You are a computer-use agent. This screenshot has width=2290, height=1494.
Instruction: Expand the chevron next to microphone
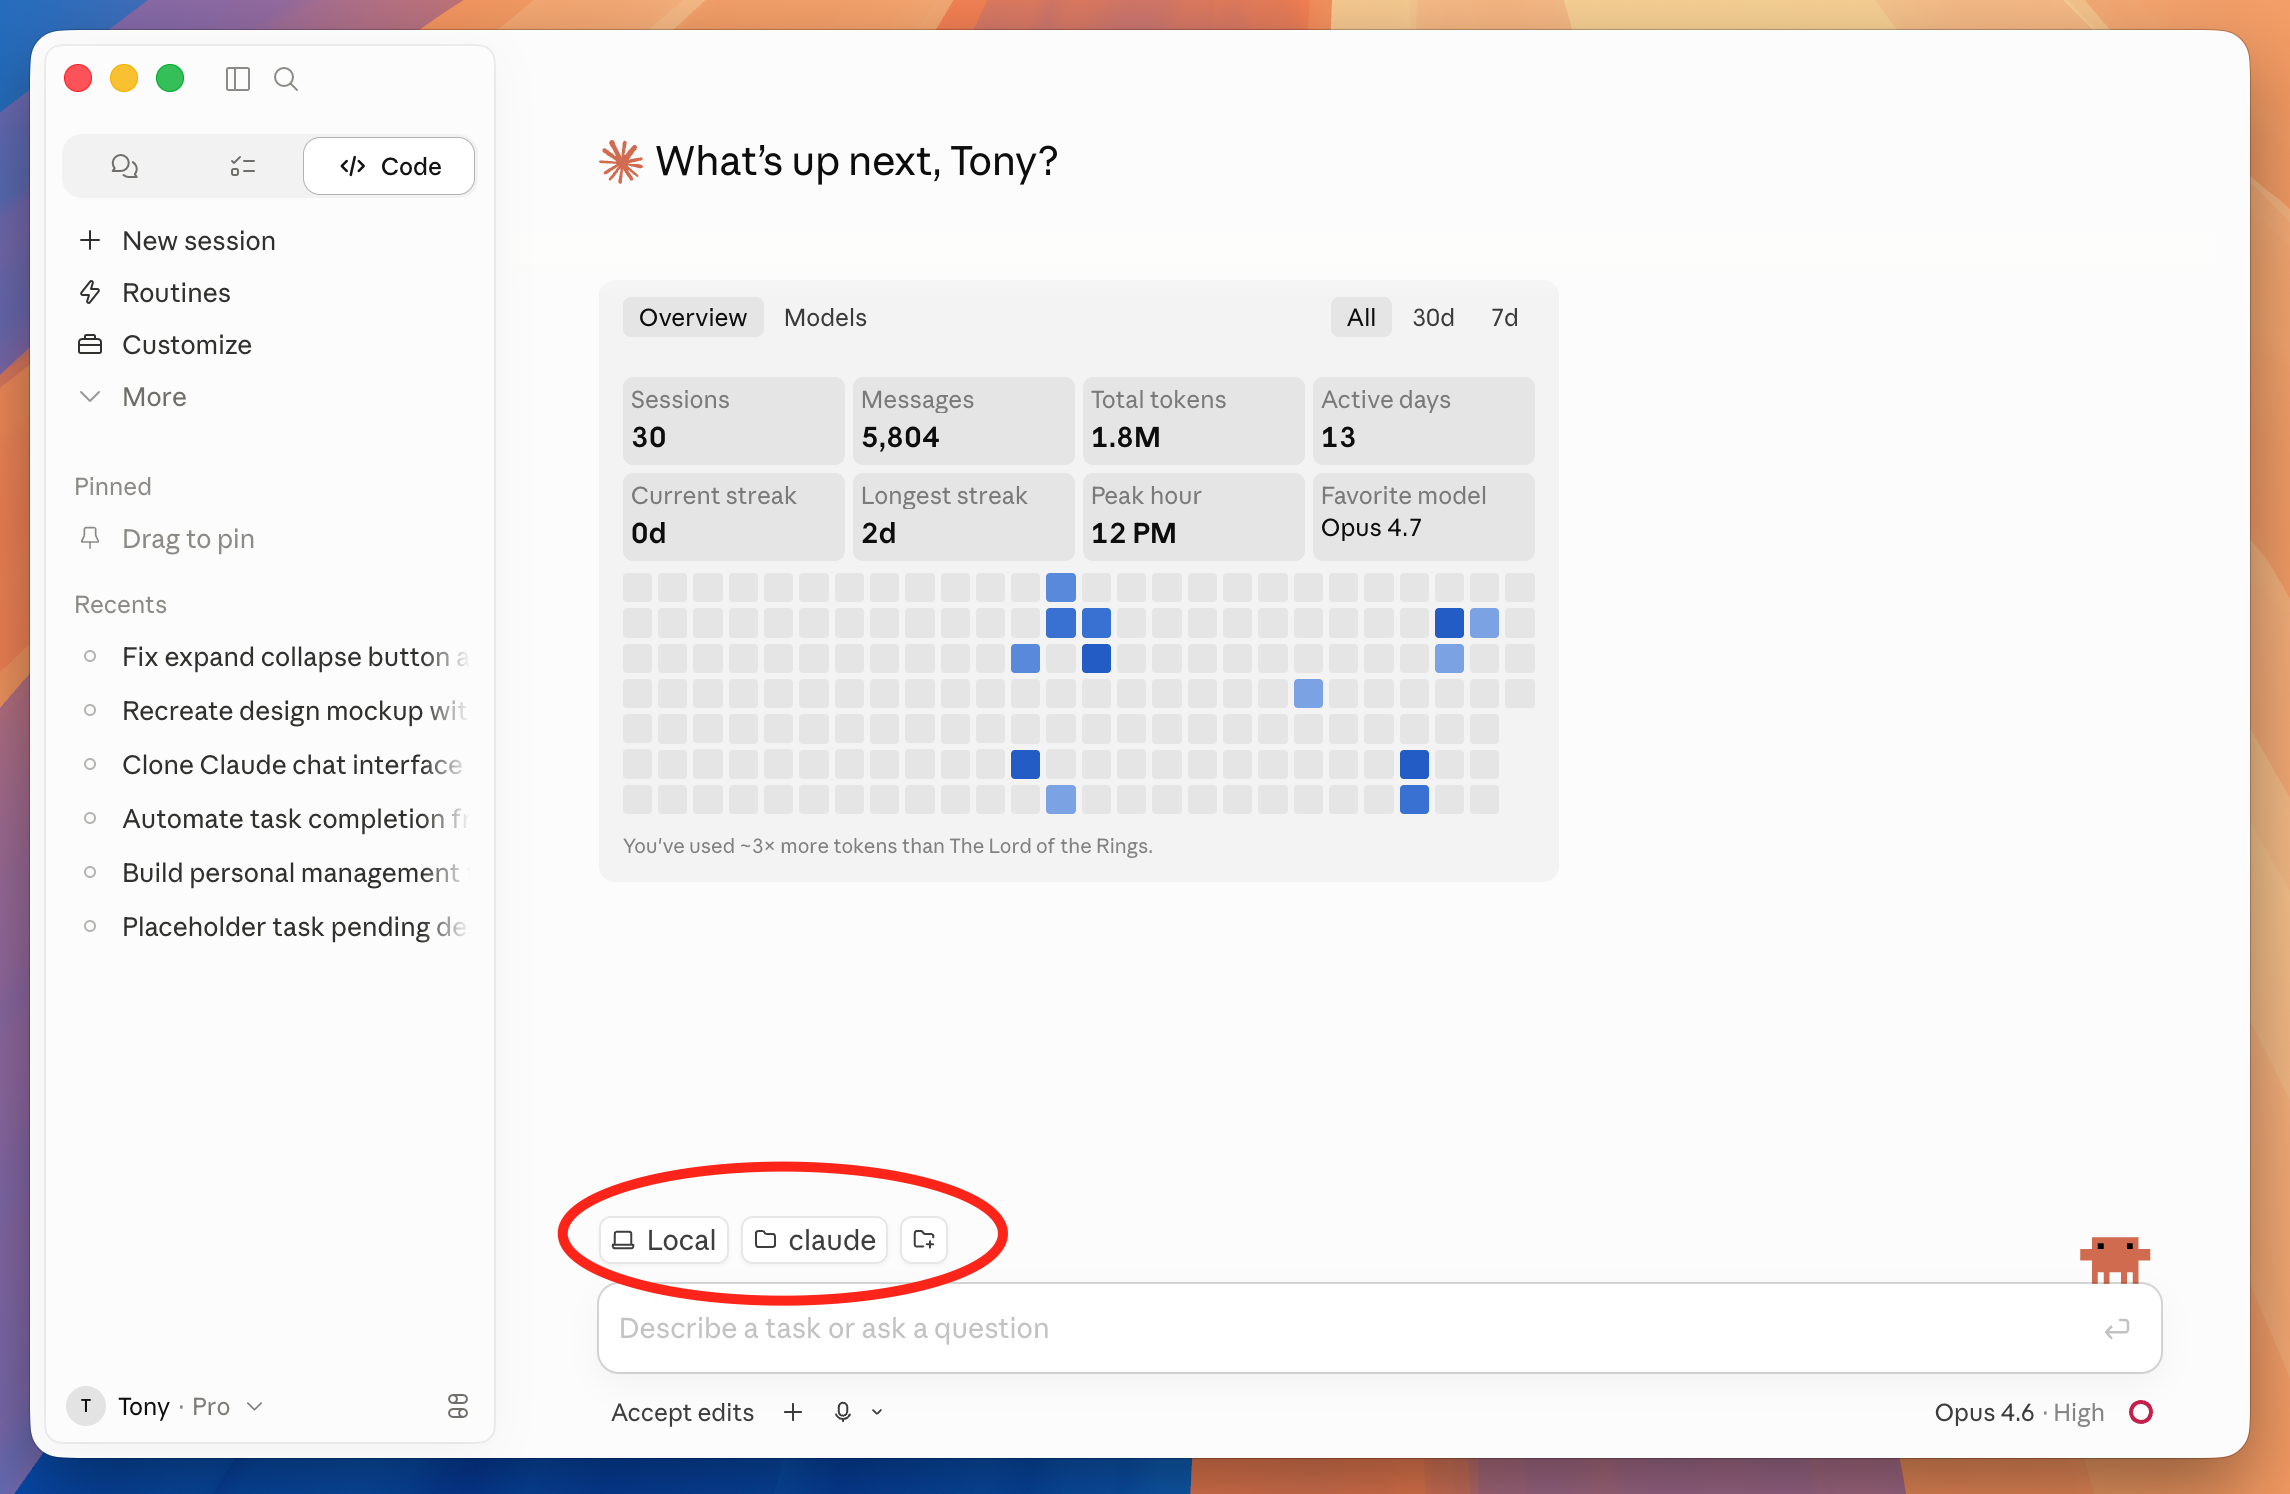point(877,1413)
